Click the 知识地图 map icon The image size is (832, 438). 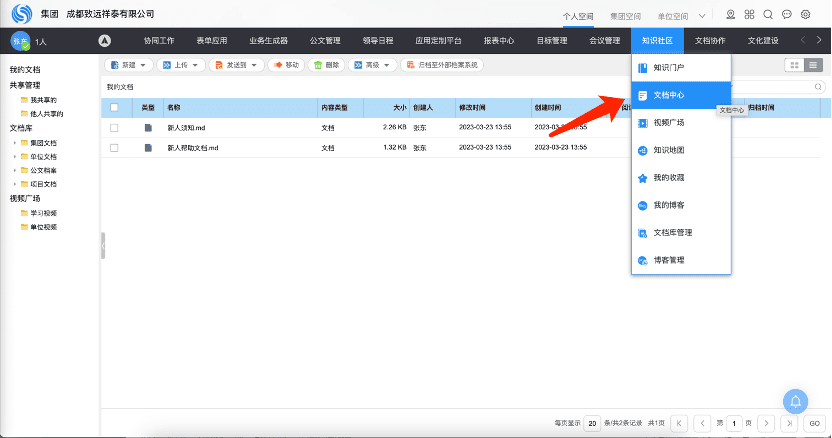click(x=643, y=151)
